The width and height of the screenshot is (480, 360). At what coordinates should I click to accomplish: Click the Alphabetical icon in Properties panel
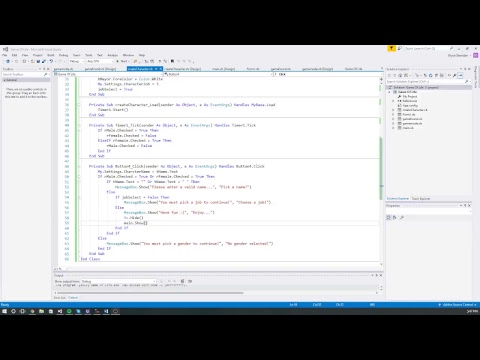395,218
